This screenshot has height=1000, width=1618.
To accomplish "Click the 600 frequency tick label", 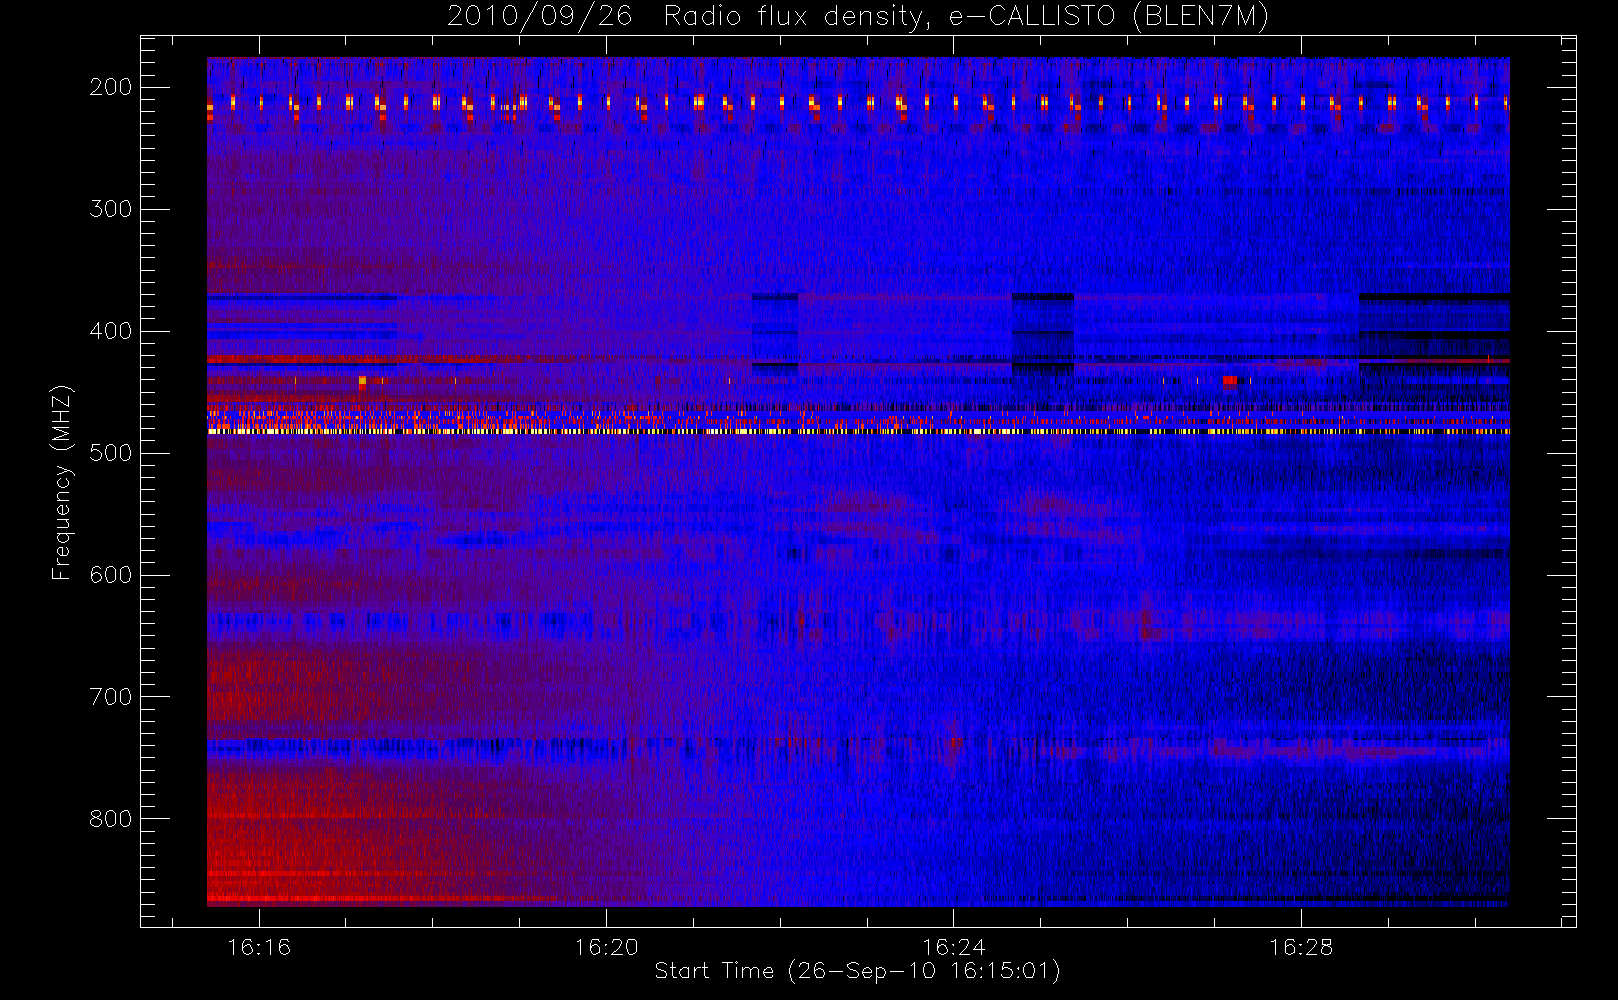I will coord(110,575).
